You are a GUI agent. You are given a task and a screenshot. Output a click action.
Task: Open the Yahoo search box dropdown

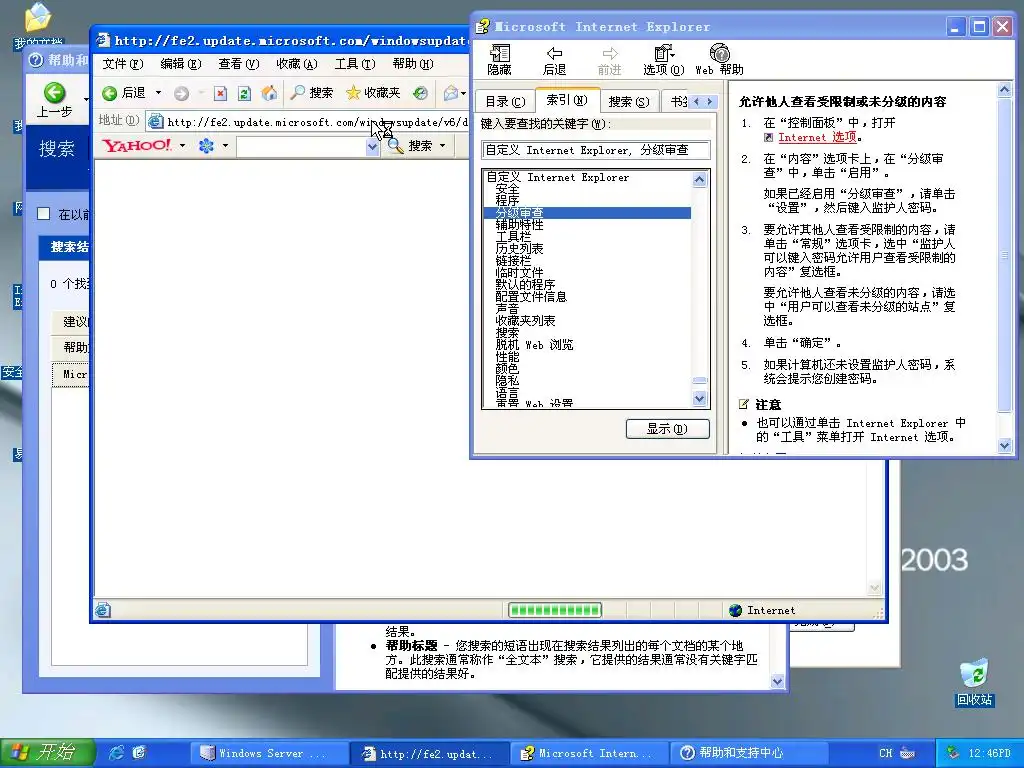tap(372, 147)
